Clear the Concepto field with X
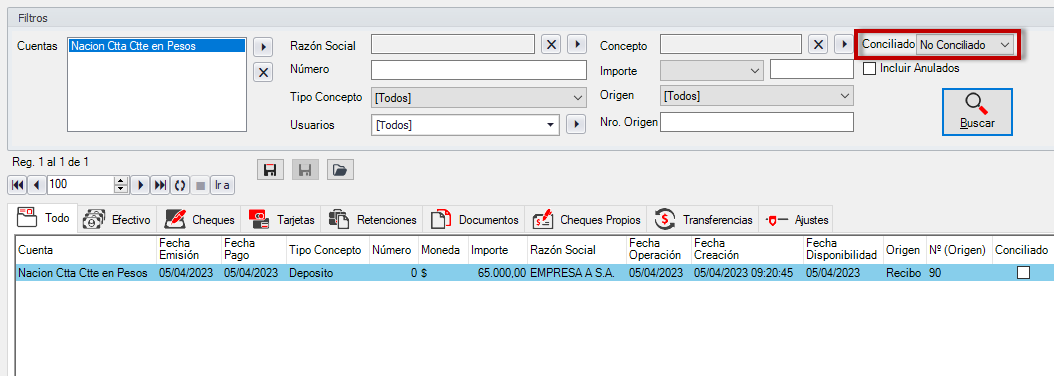Image resolution: width=1054 pixels, height=376 pixels. click(817, 45)
